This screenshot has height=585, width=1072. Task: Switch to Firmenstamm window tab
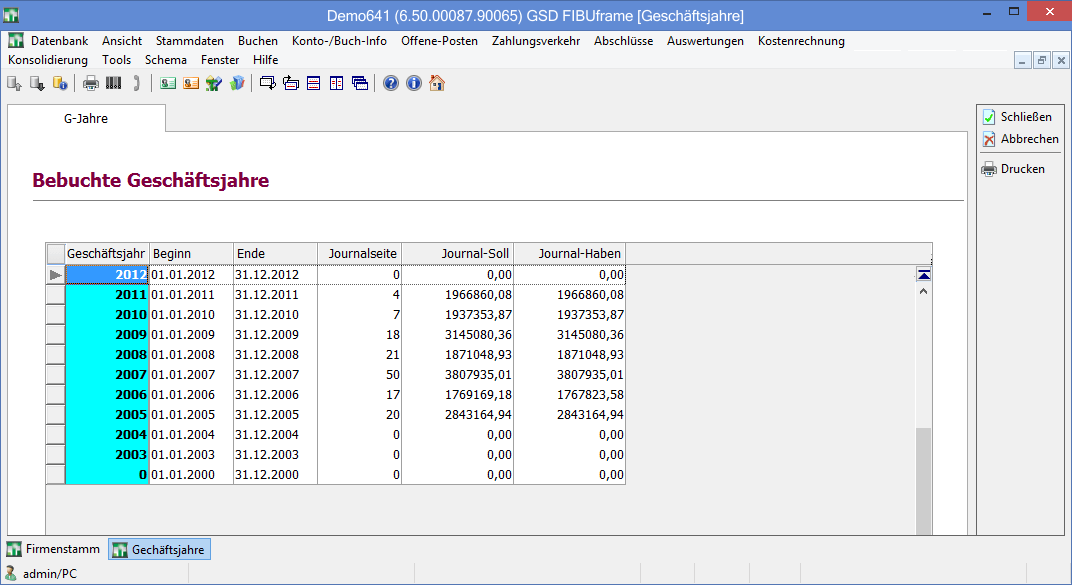click(x=53, y=549)
